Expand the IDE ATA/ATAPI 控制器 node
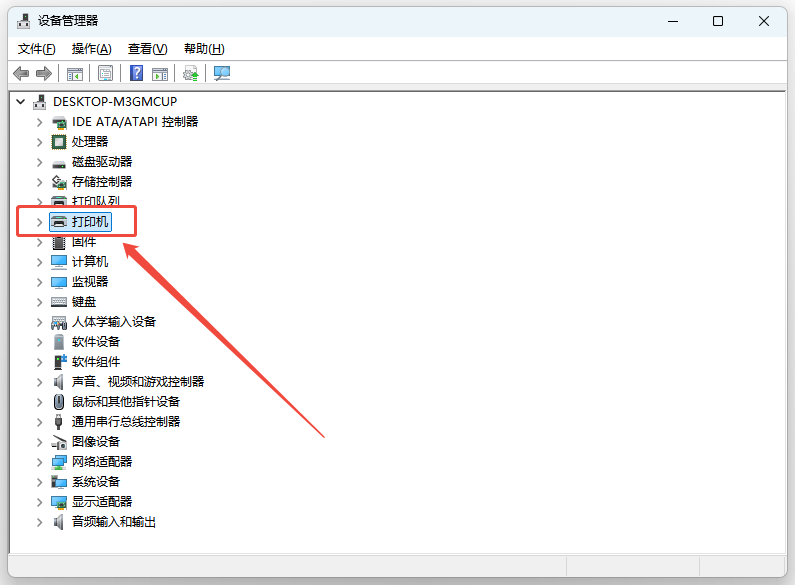795x585 pixels. pyautogui.click(x=40, y=122)
